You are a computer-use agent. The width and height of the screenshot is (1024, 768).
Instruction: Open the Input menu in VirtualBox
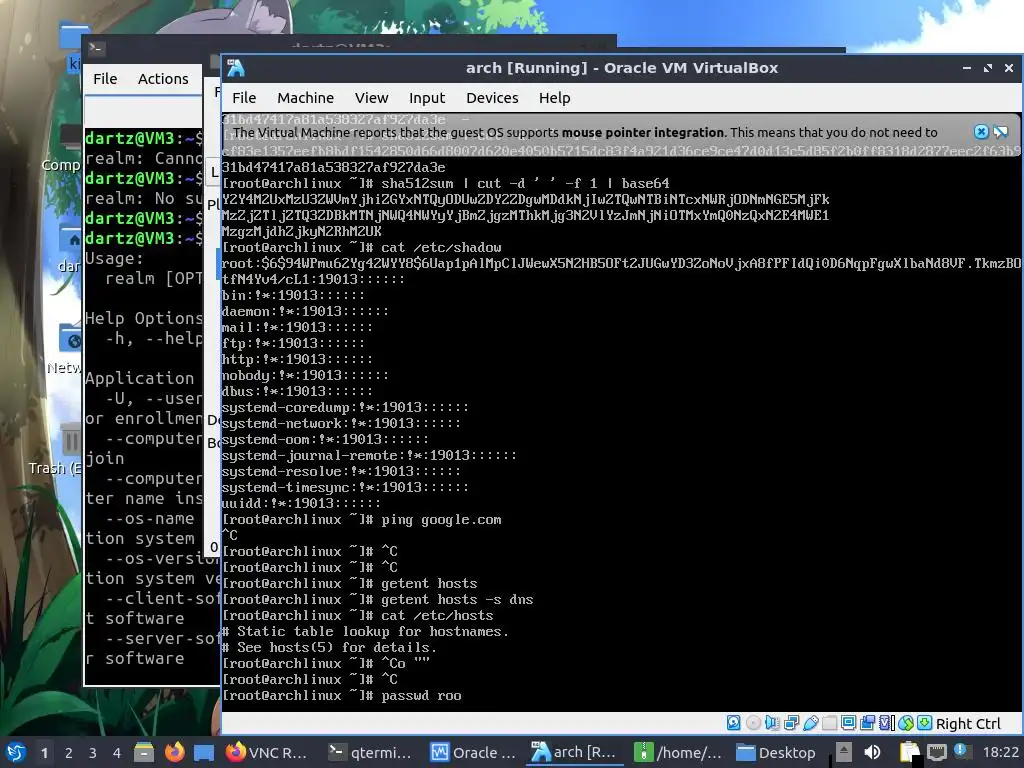click(x=427, y=98)
